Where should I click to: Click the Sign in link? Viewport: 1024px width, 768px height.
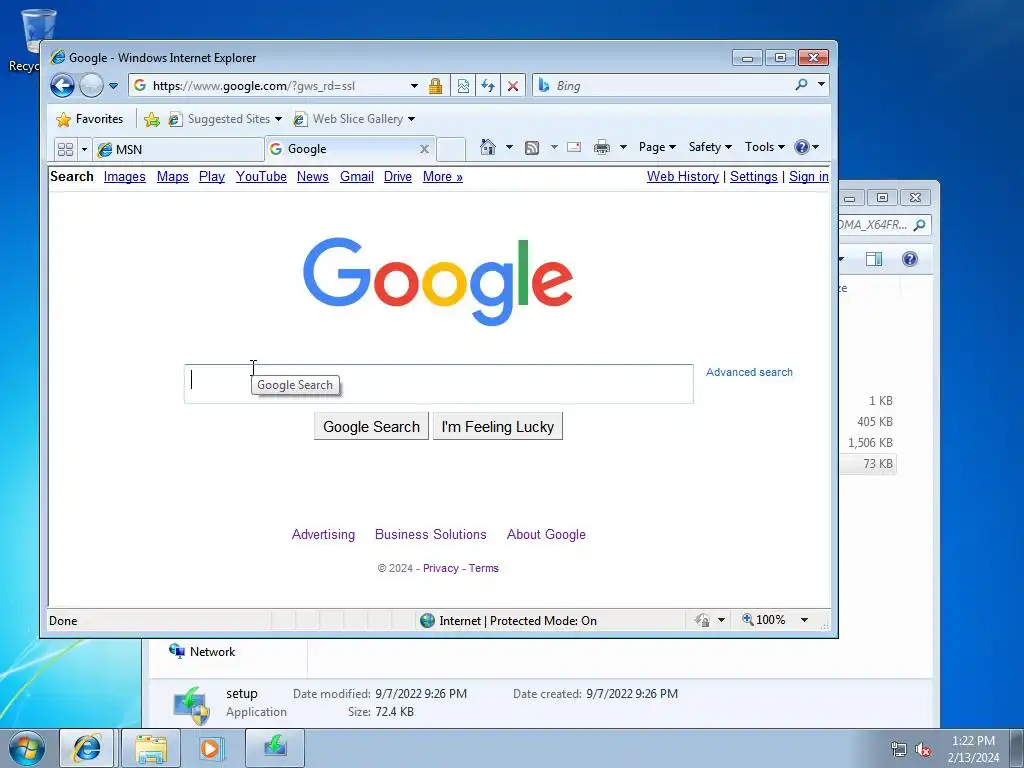pyautogui.click(x=808, y=176)
